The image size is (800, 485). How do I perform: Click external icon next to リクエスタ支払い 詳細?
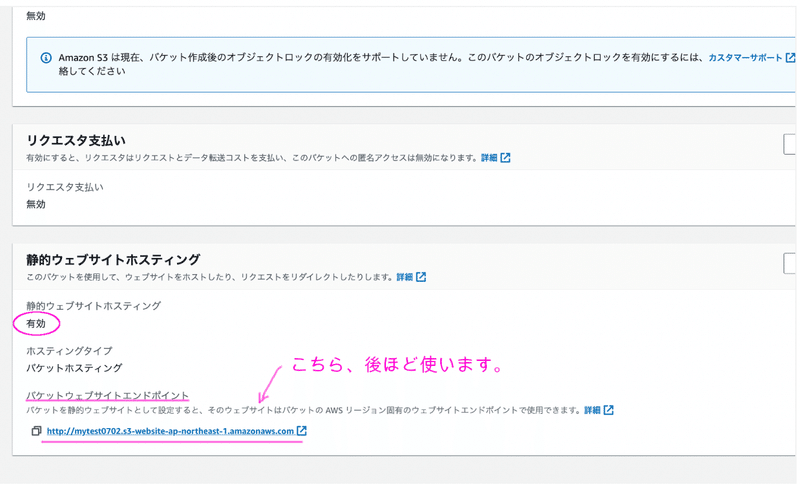click(x=505, y=158)
